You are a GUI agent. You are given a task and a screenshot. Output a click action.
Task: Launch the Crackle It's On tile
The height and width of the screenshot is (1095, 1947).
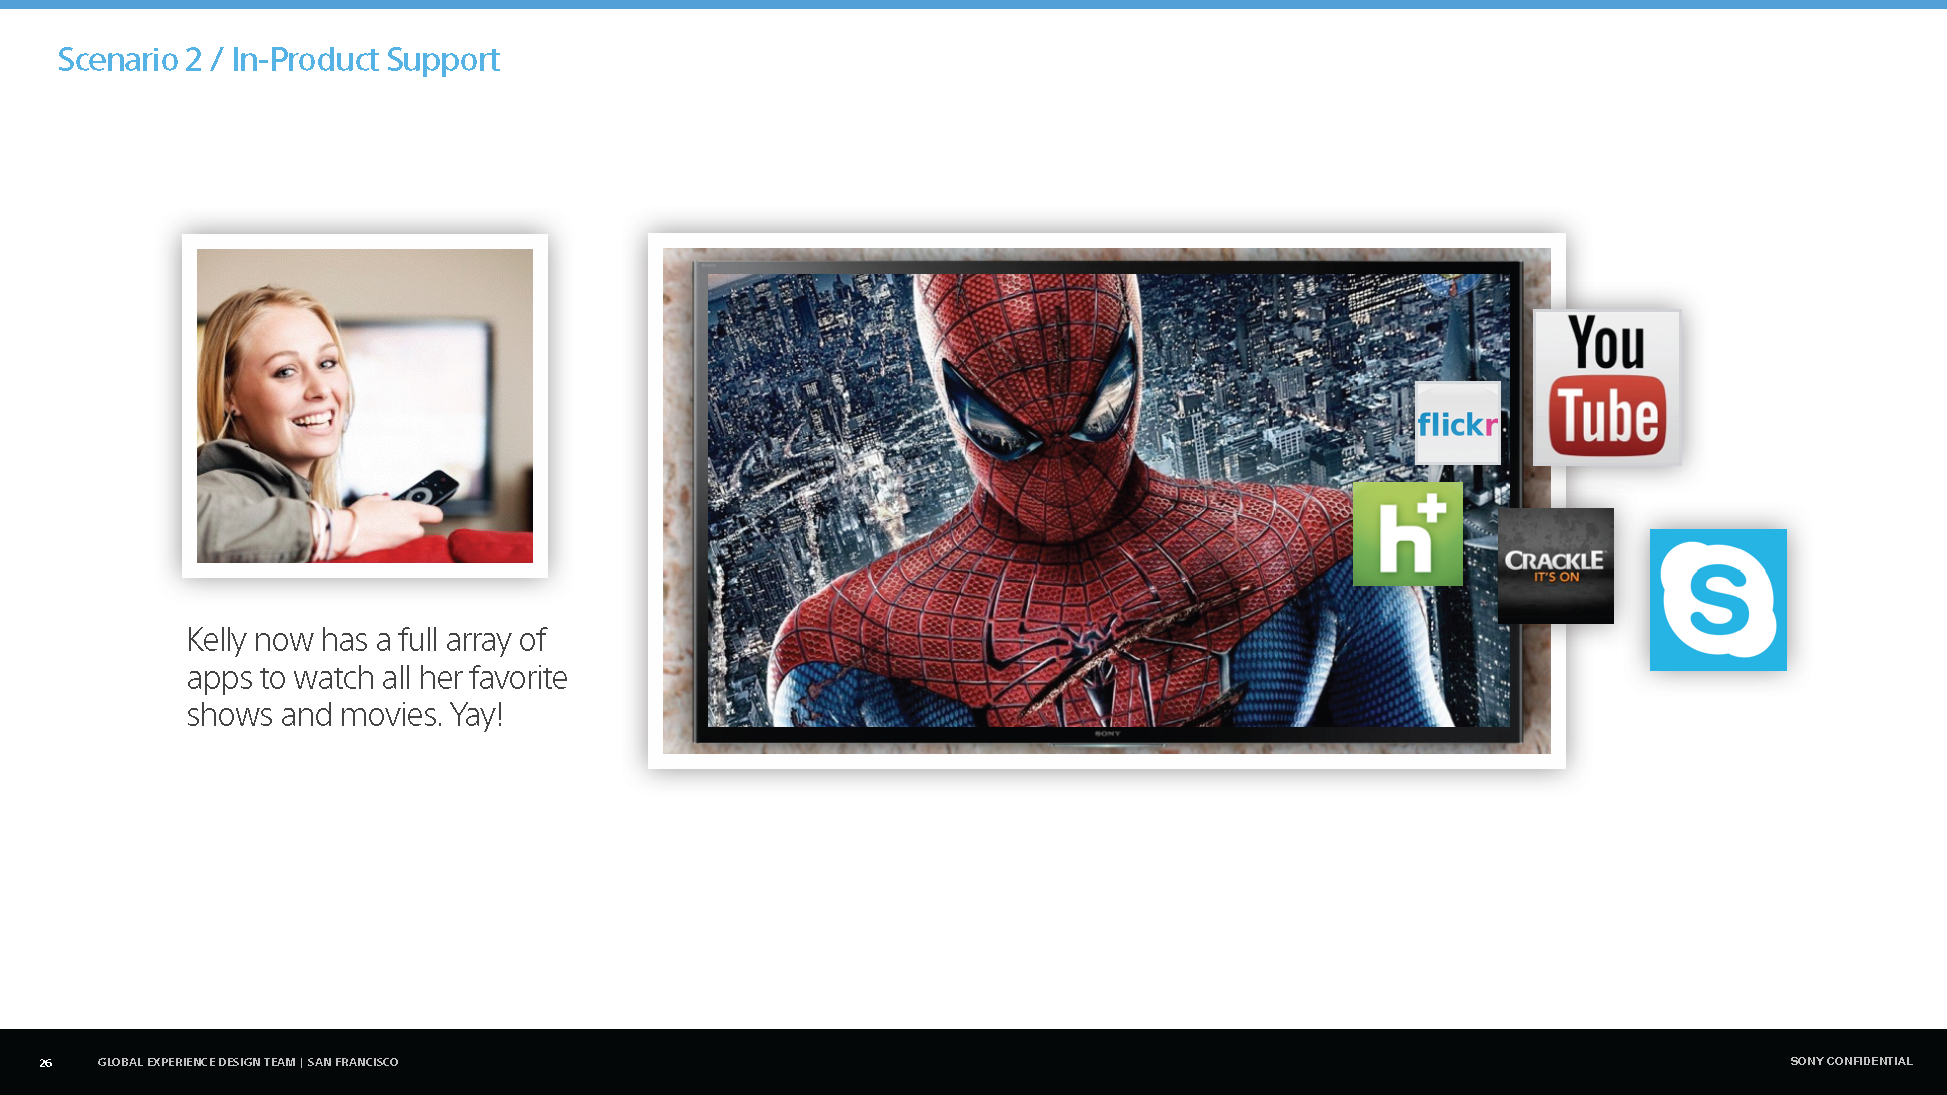click(x=1556, y=566)
